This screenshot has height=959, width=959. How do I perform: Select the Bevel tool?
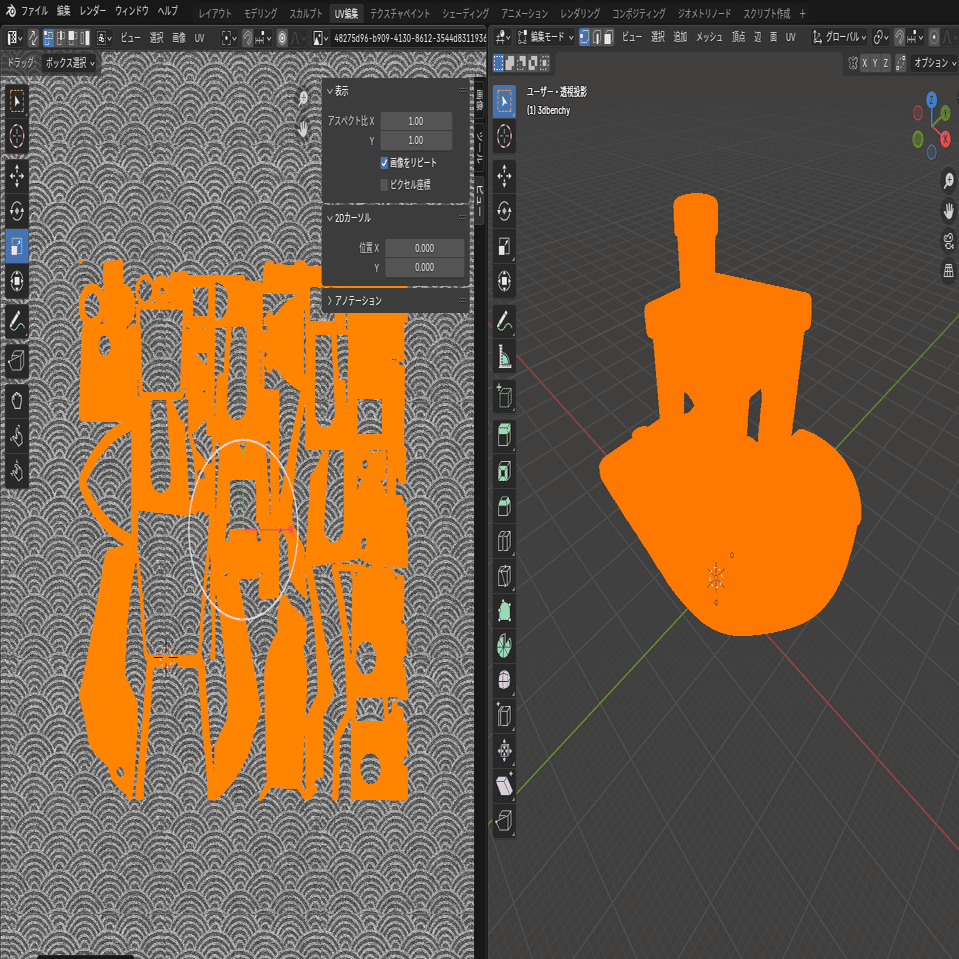point(505,506)
